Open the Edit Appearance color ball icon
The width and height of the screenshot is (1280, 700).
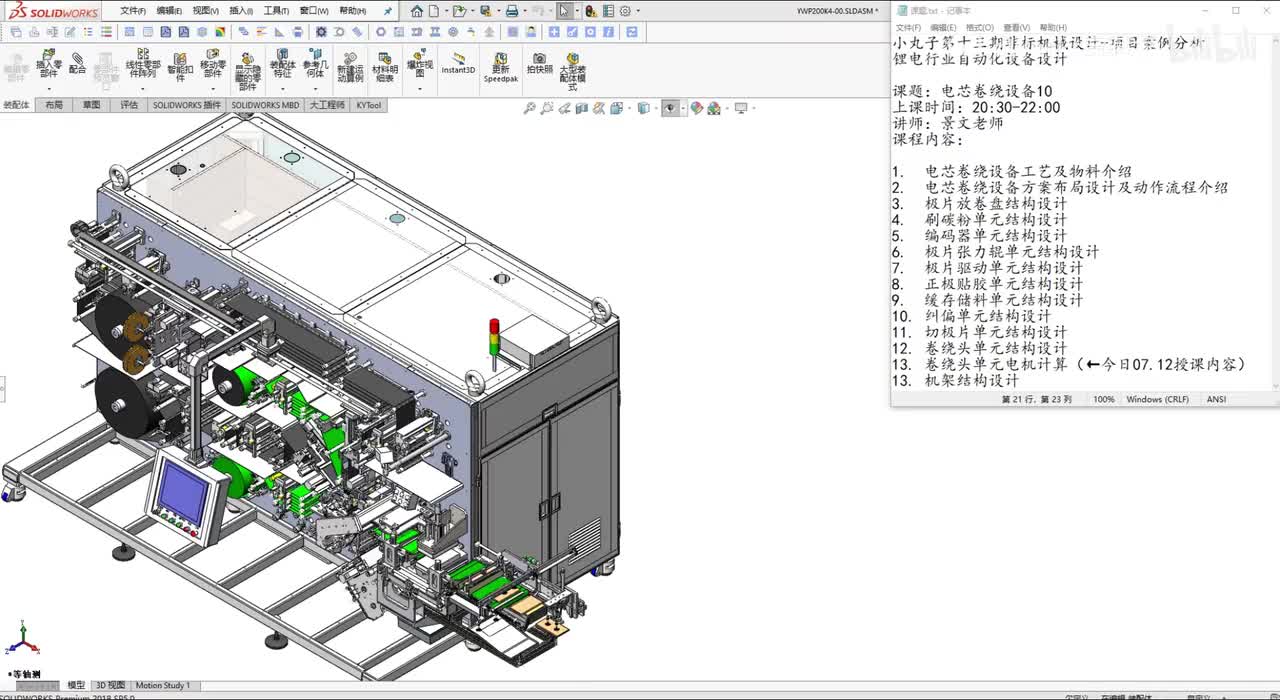pyautogui.click(x=697, y=108)
